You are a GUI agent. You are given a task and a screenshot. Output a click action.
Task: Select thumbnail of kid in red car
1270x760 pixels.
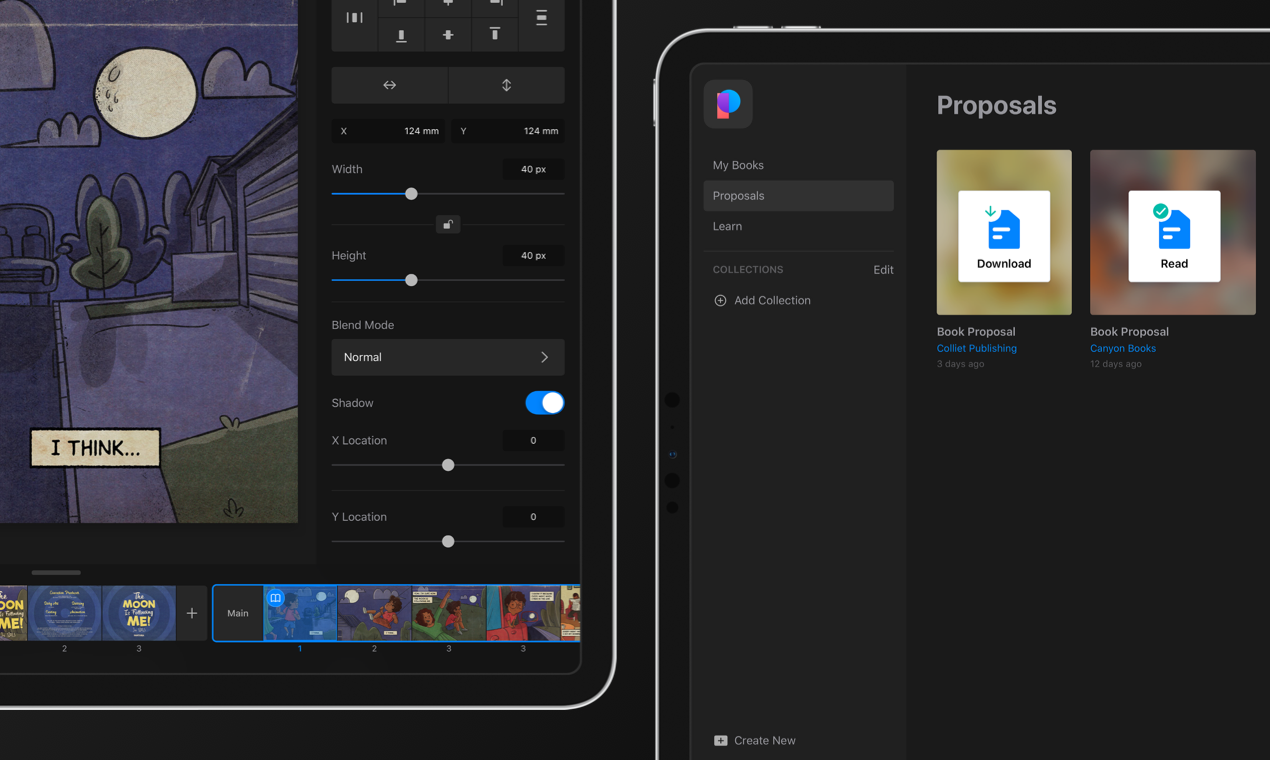523,613
